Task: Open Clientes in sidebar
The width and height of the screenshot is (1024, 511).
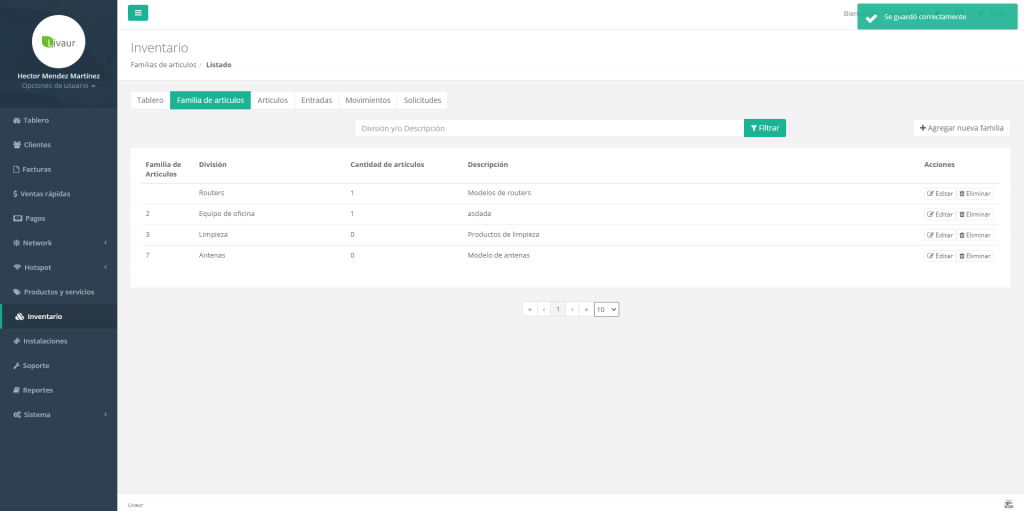Action: coord(59,144)
